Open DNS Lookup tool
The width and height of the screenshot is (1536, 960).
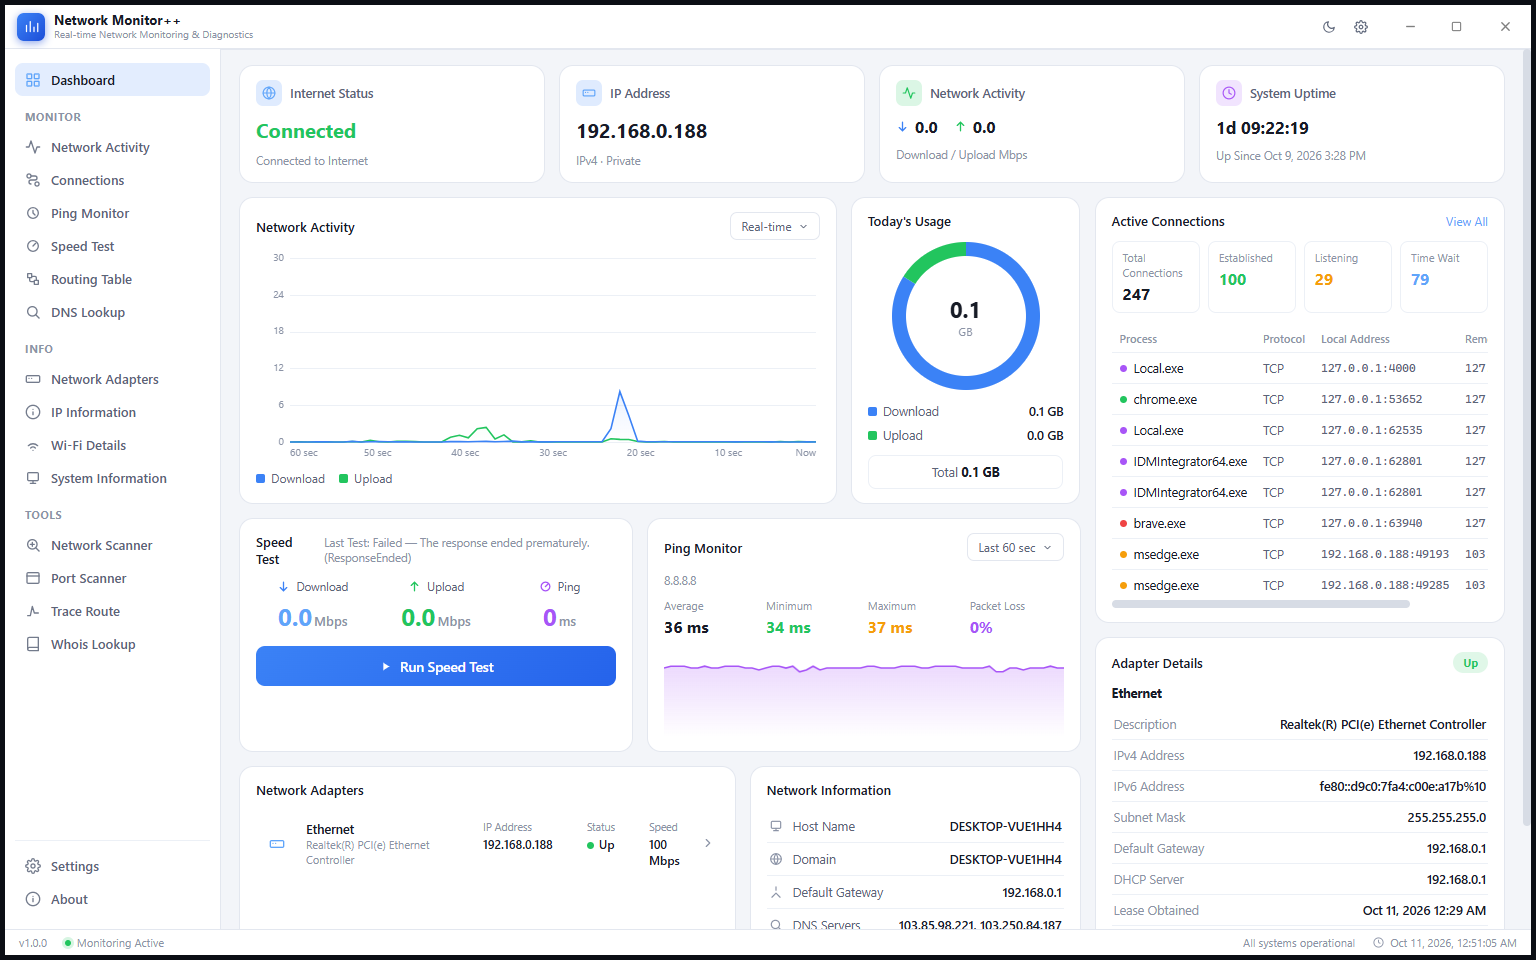coord(112,312)
